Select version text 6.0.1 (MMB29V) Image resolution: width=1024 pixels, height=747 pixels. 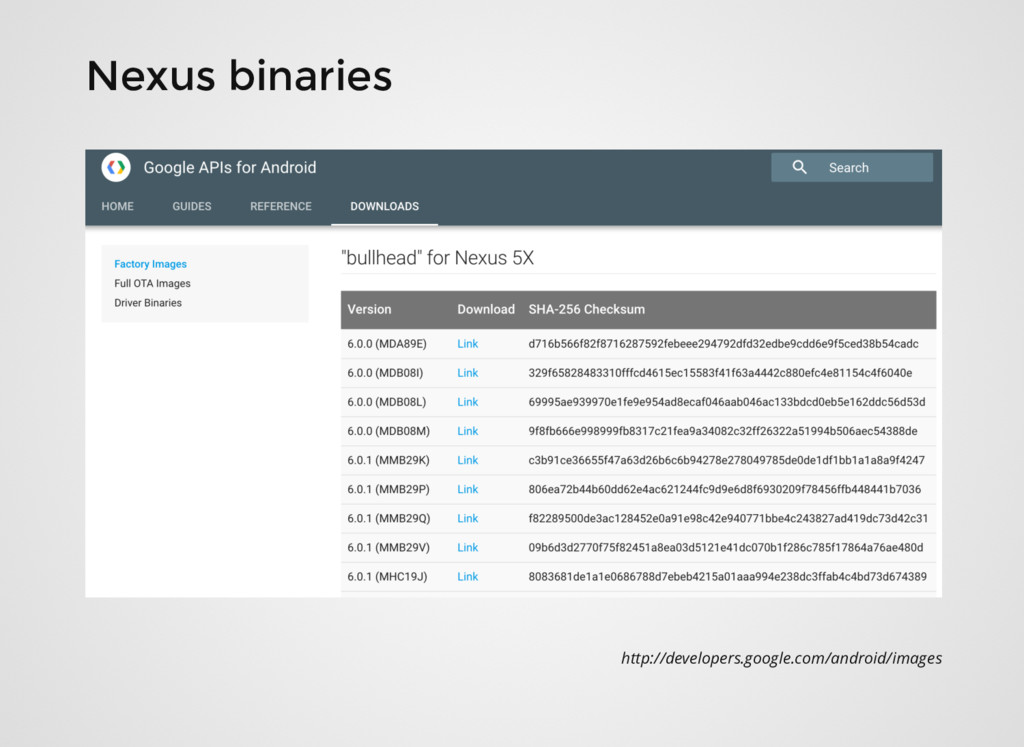tap(389, 547)
